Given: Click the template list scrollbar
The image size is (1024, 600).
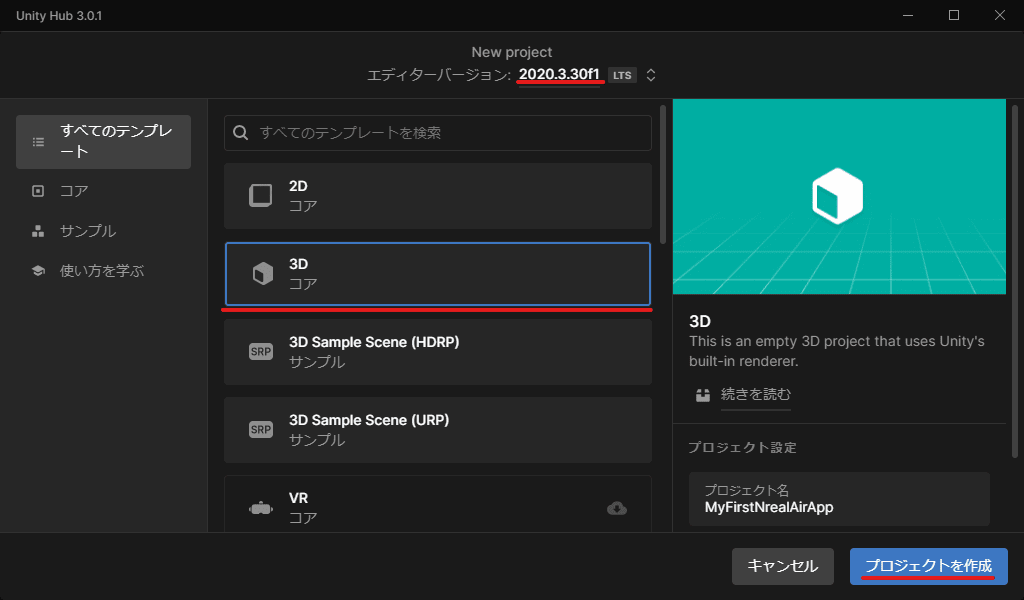Looking at the screenshot, I should click(x=663, y=174).
